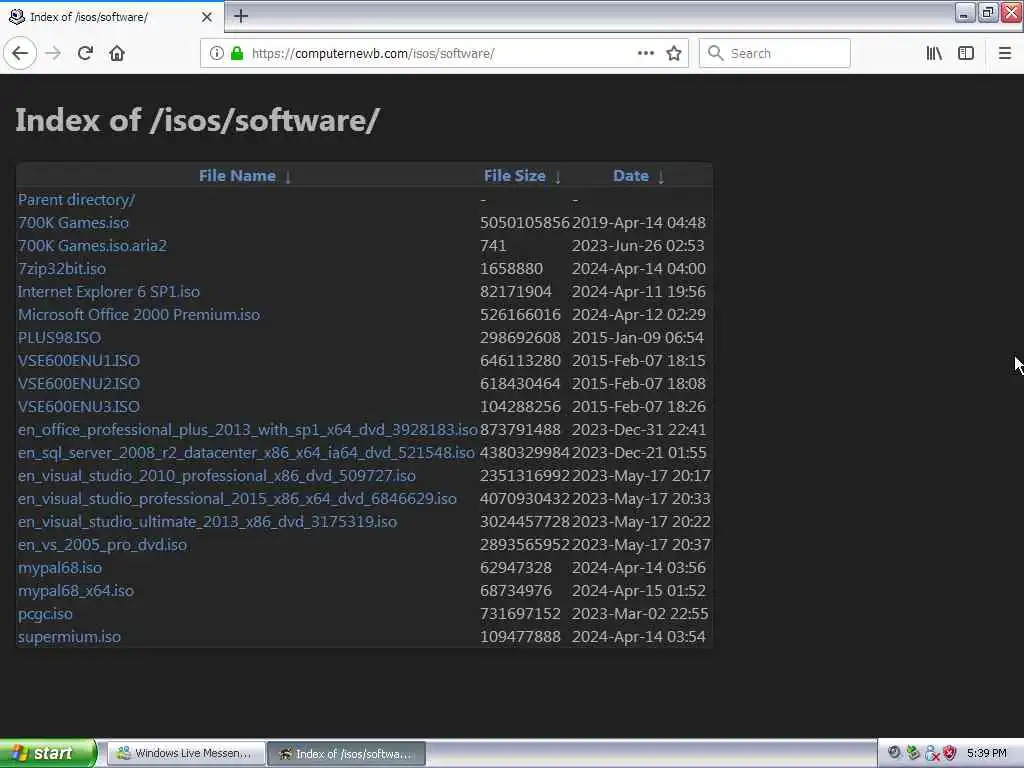This screenshot has width=1024, height=768.
Task: Download Internet Explorer 6 SP1.iso
Action: 108,291
